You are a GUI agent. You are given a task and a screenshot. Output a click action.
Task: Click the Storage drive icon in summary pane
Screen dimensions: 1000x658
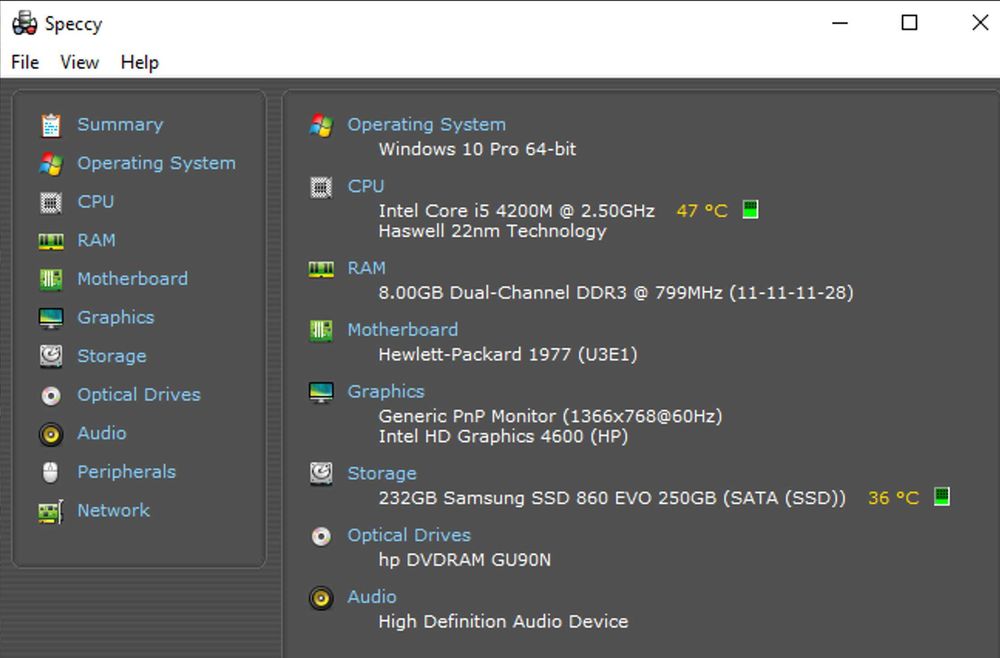pos(321,474)
